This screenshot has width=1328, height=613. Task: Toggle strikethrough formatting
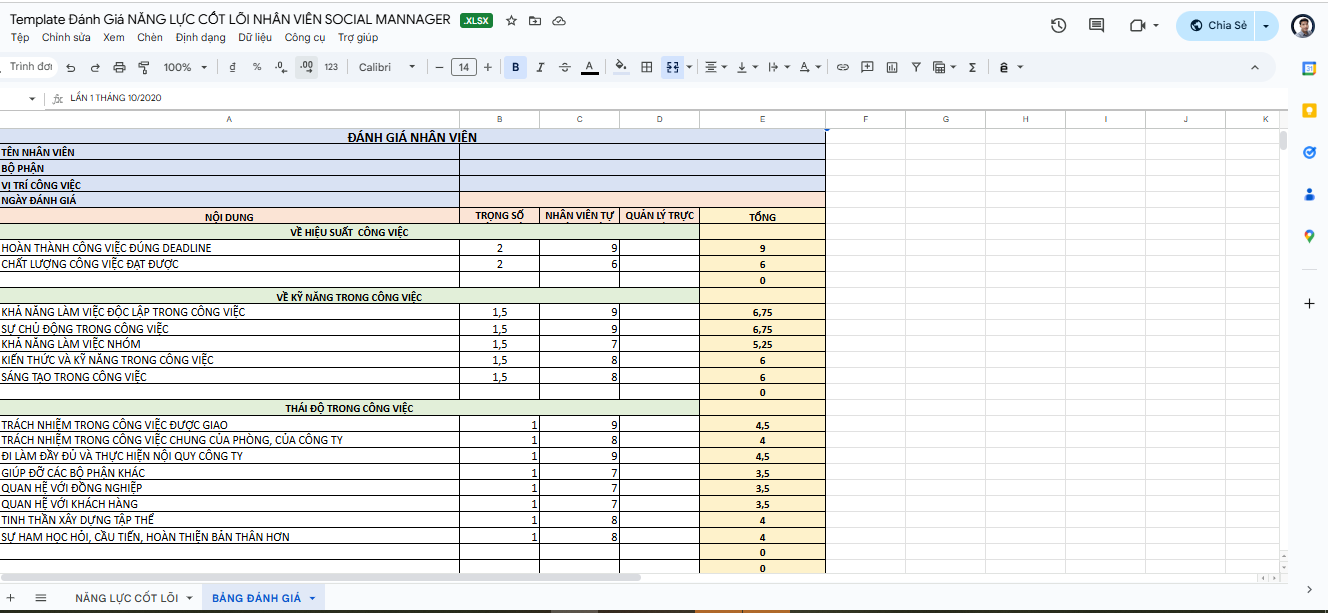click(x=565, y=67)
